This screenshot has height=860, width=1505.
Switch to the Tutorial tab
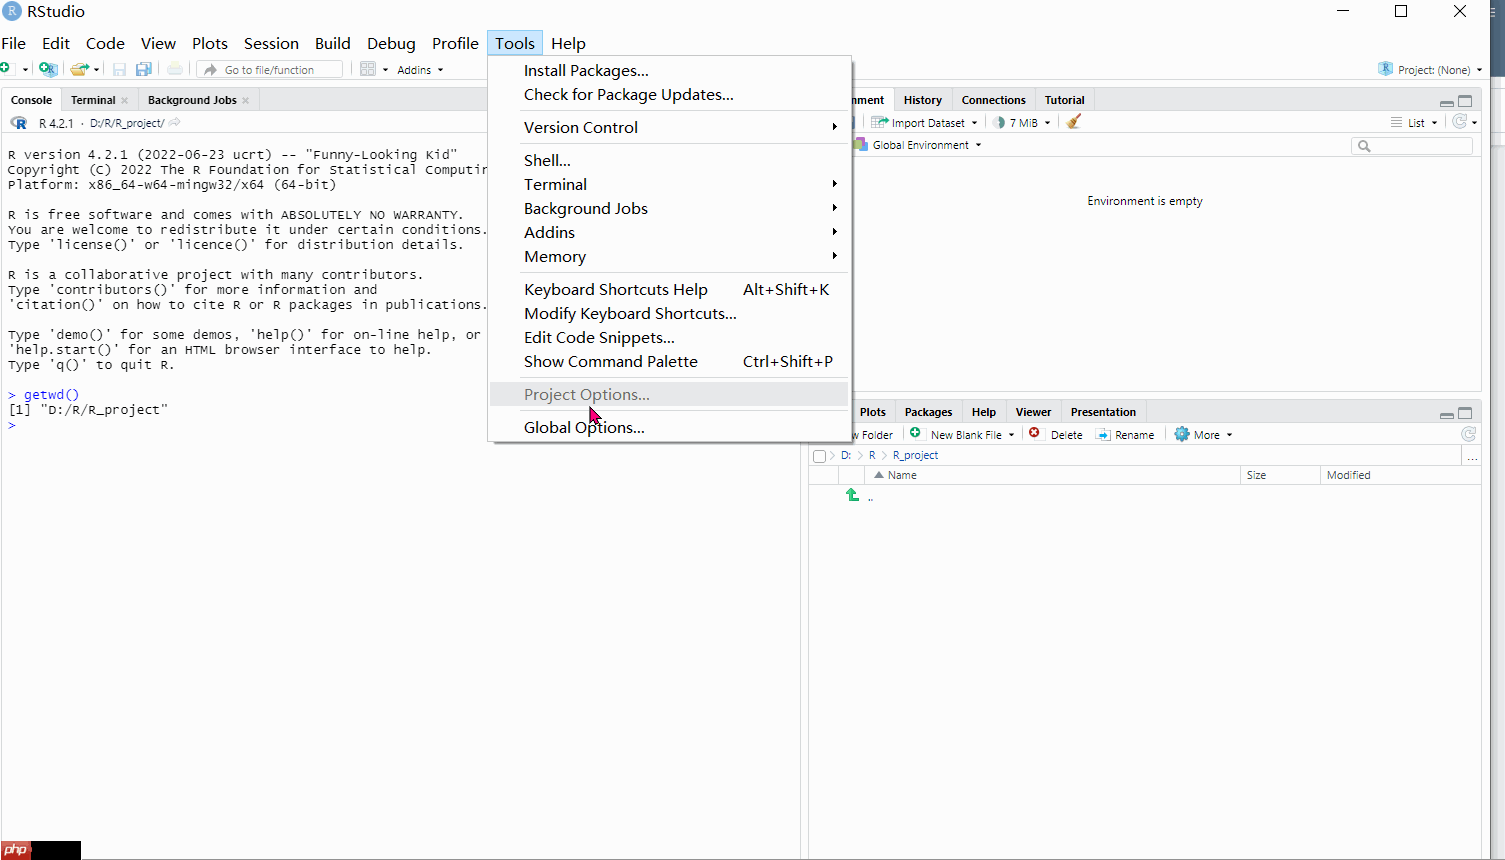[1064, 100]
